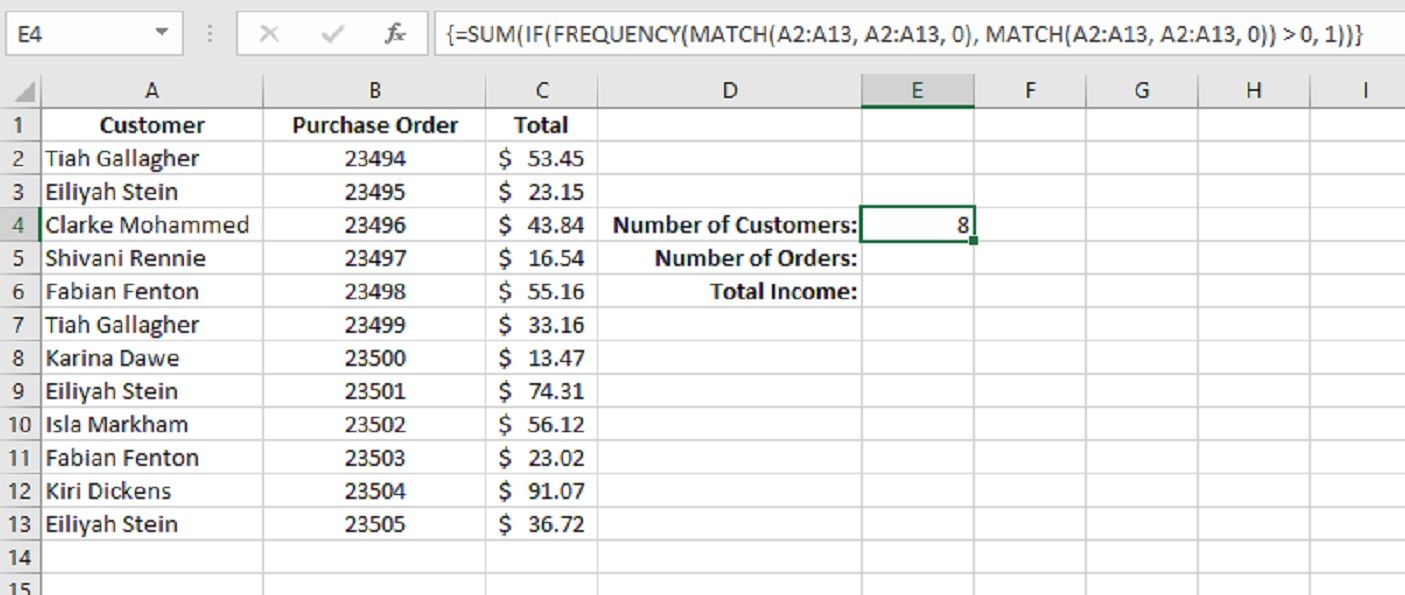Screen dimensions: 1405x595
Task: Select row 14 header
Action: point(20,557)
